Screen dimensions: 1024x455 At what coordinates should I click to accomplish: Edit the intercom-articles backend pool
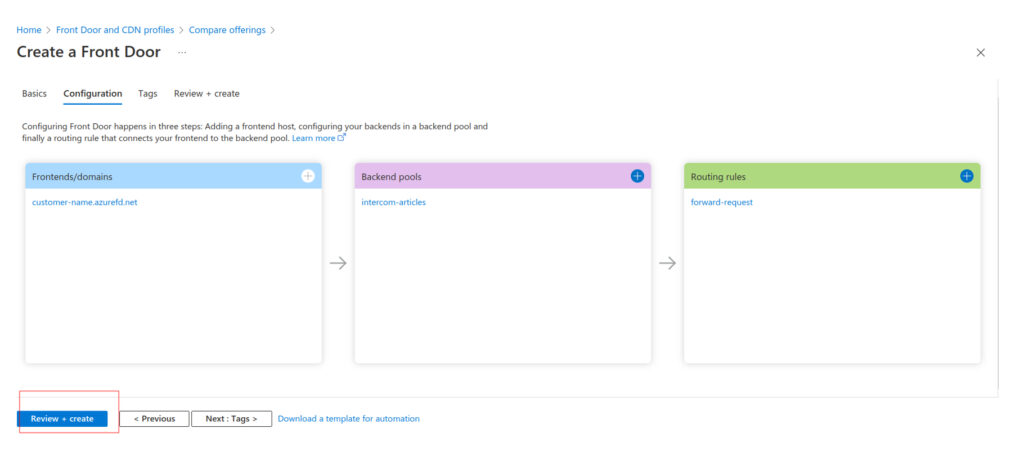394,202
